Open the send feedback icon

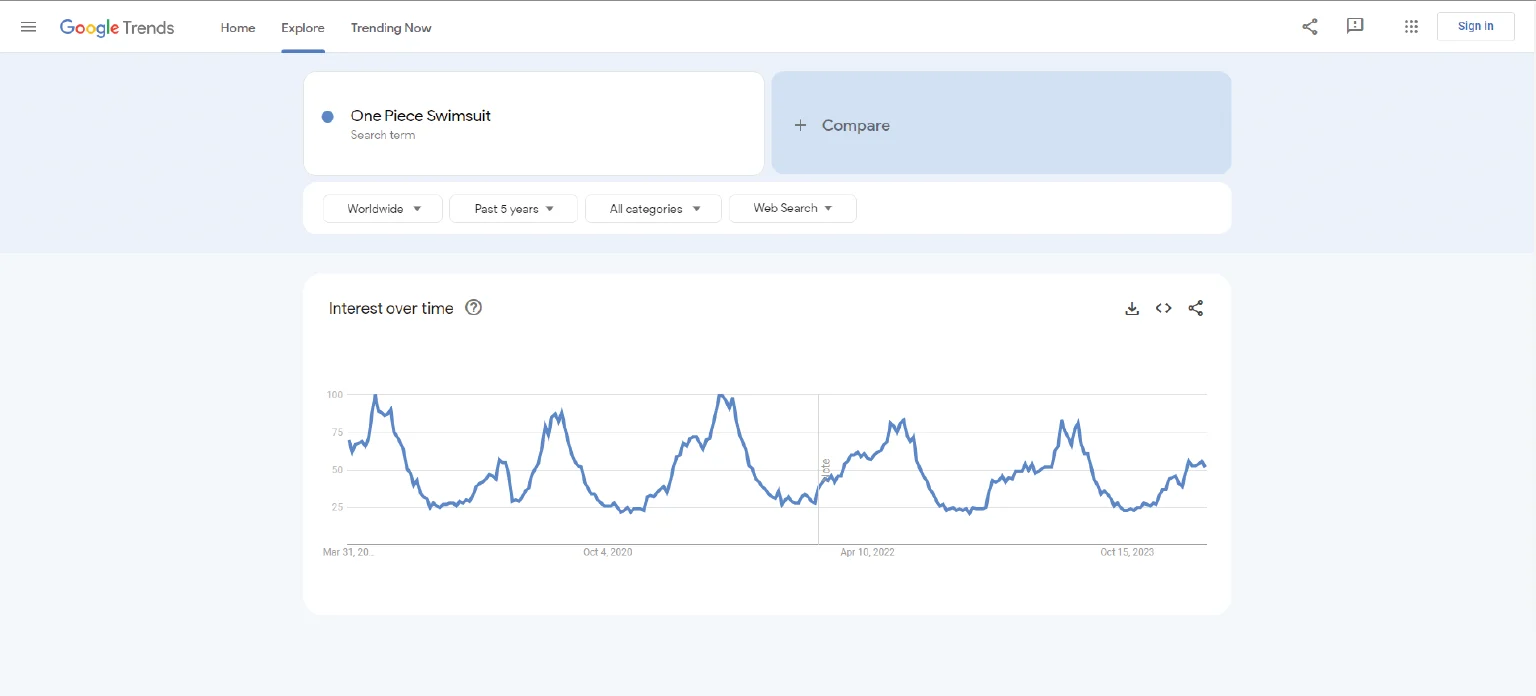pos(1355,27)
